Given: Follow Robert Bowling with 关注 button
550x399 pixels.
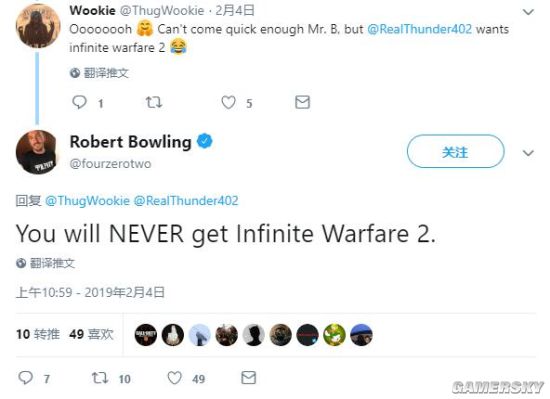Looking at the screenshot, I should 456,151.
